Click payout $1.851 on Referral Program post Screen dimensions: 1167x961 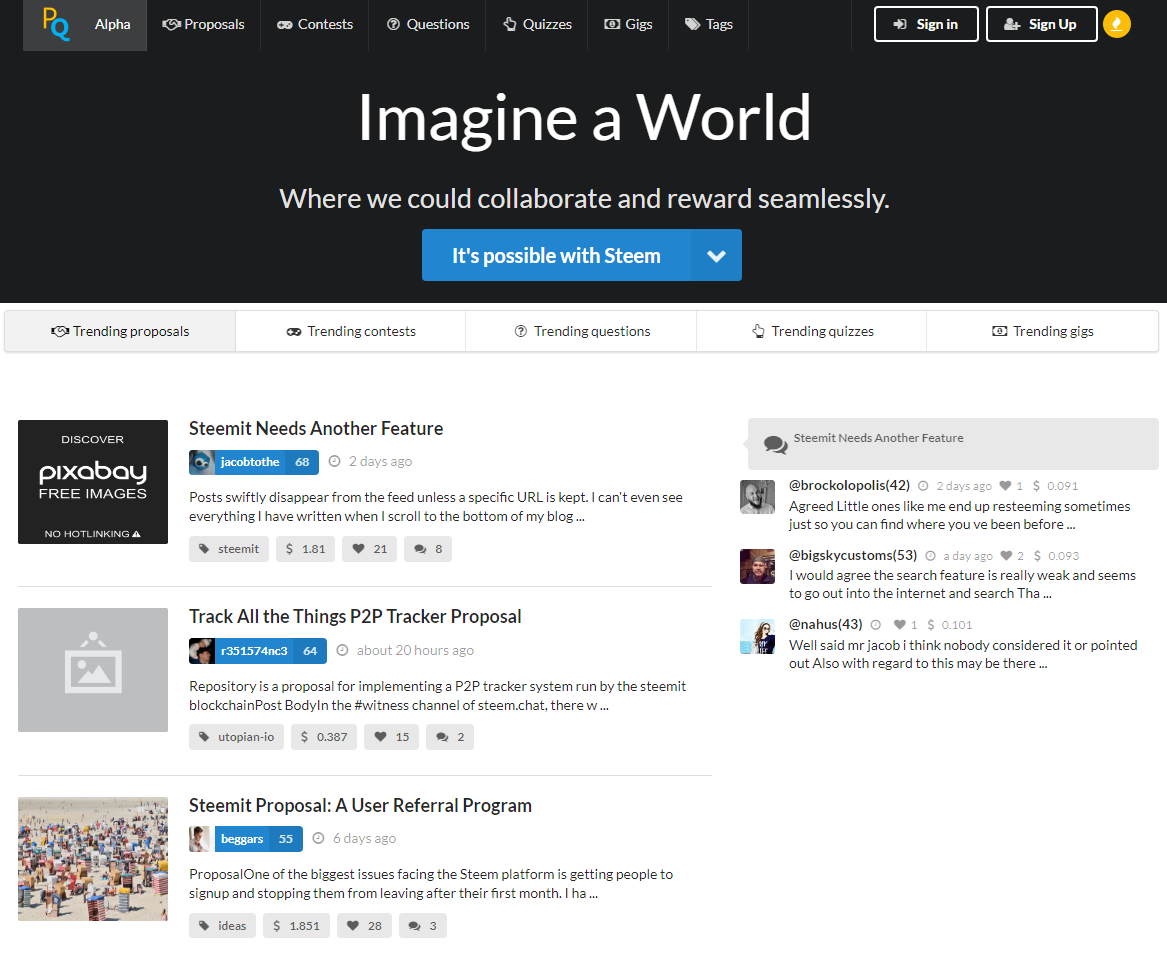(296, 926)
